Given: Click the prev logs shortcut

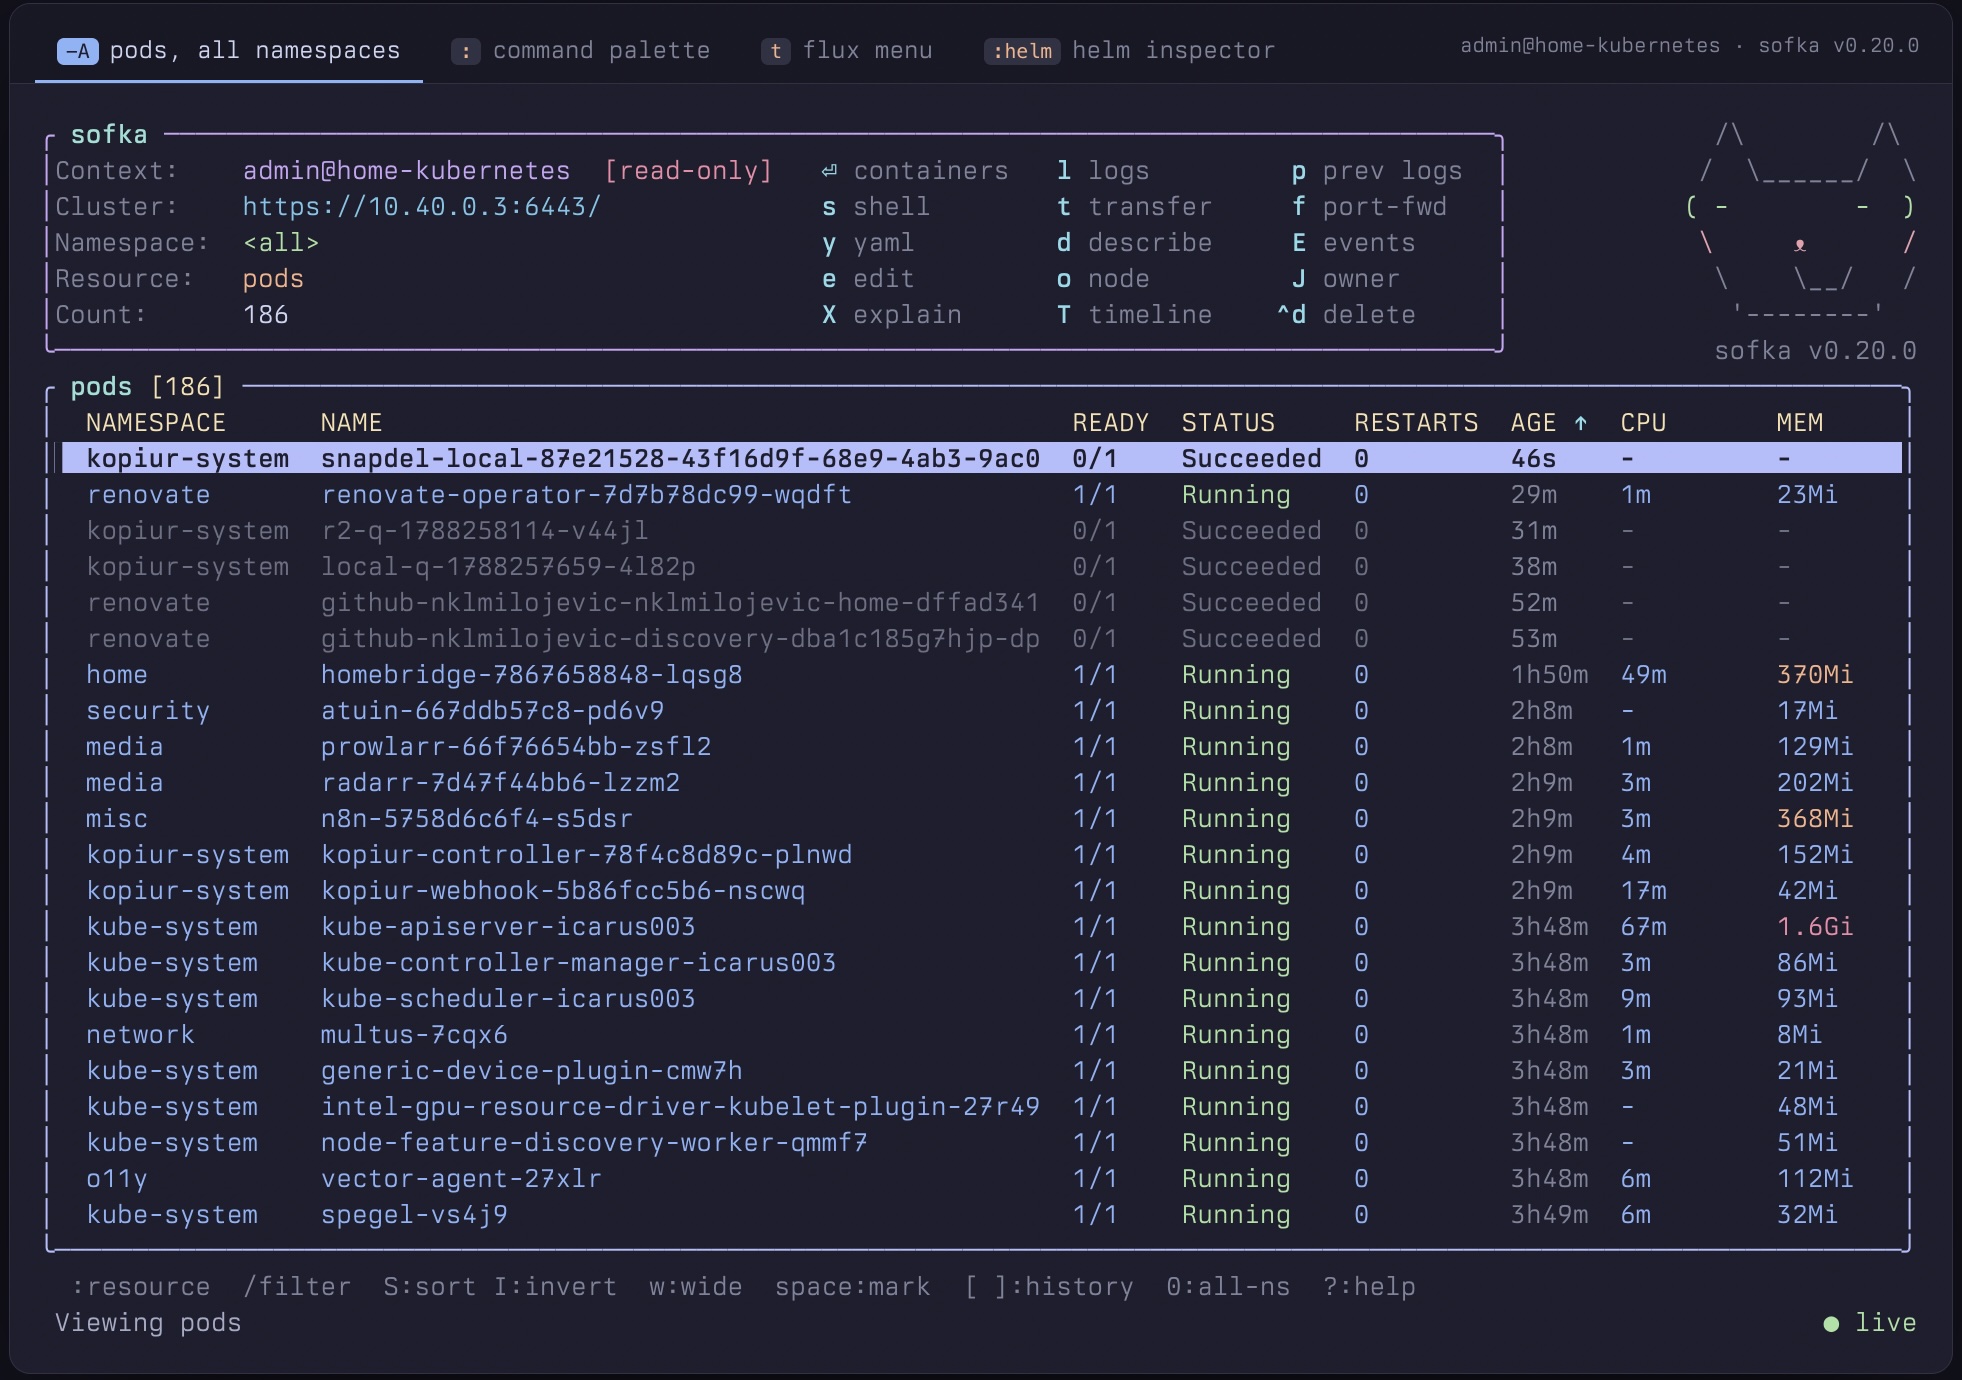Looking at the screenshot, I should pyautogui.click(x=1376, y=171).
